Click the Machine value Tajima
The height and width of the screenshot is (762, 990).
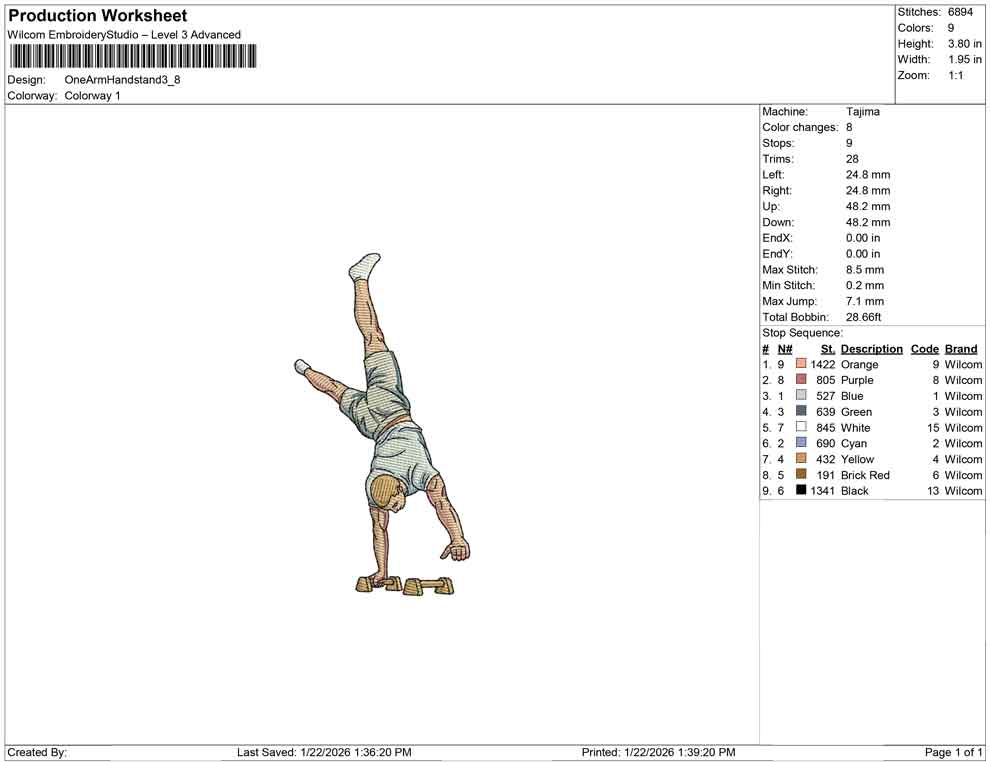pyautogui.click(x=862, y=112)
